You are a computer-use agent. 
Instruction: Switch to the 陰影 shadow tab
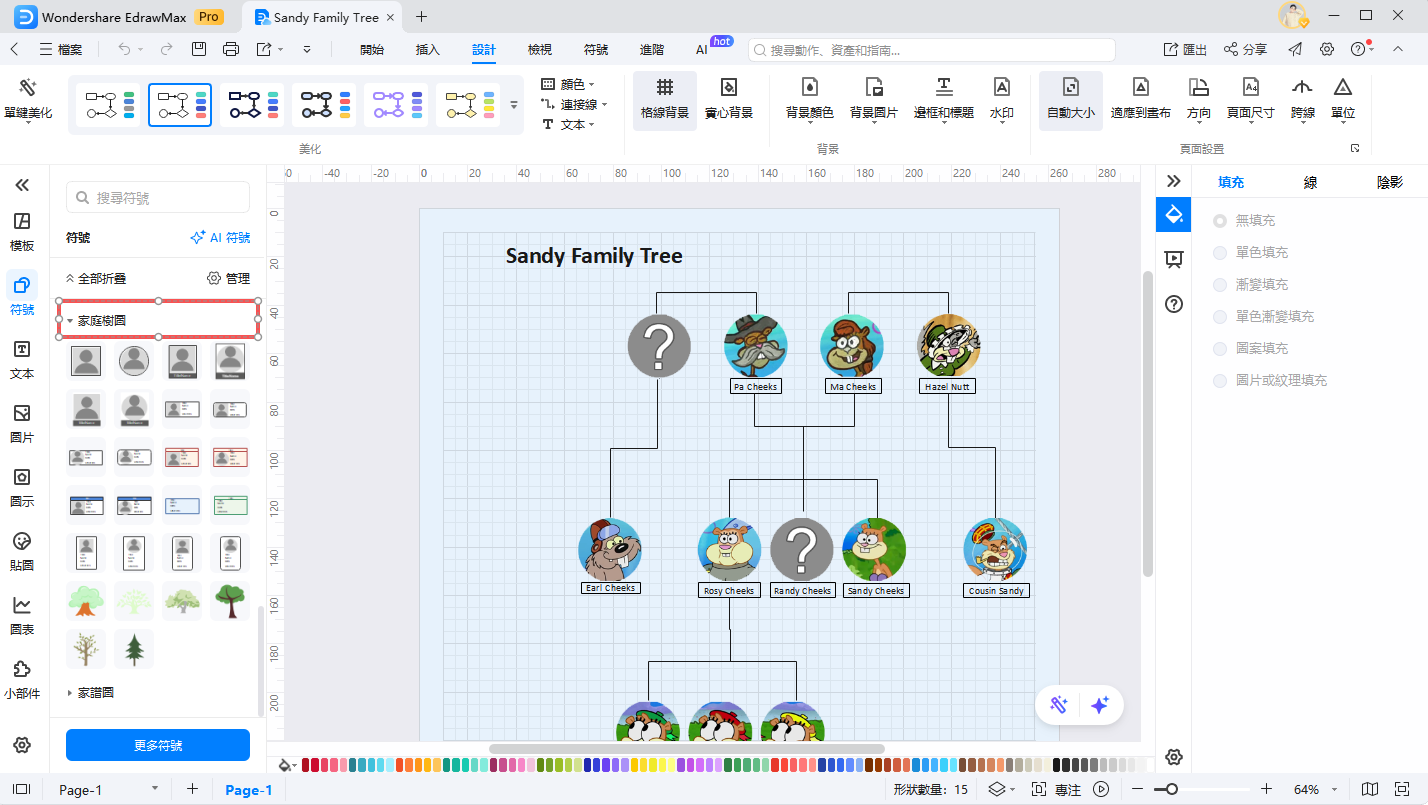click(1389, 182)
